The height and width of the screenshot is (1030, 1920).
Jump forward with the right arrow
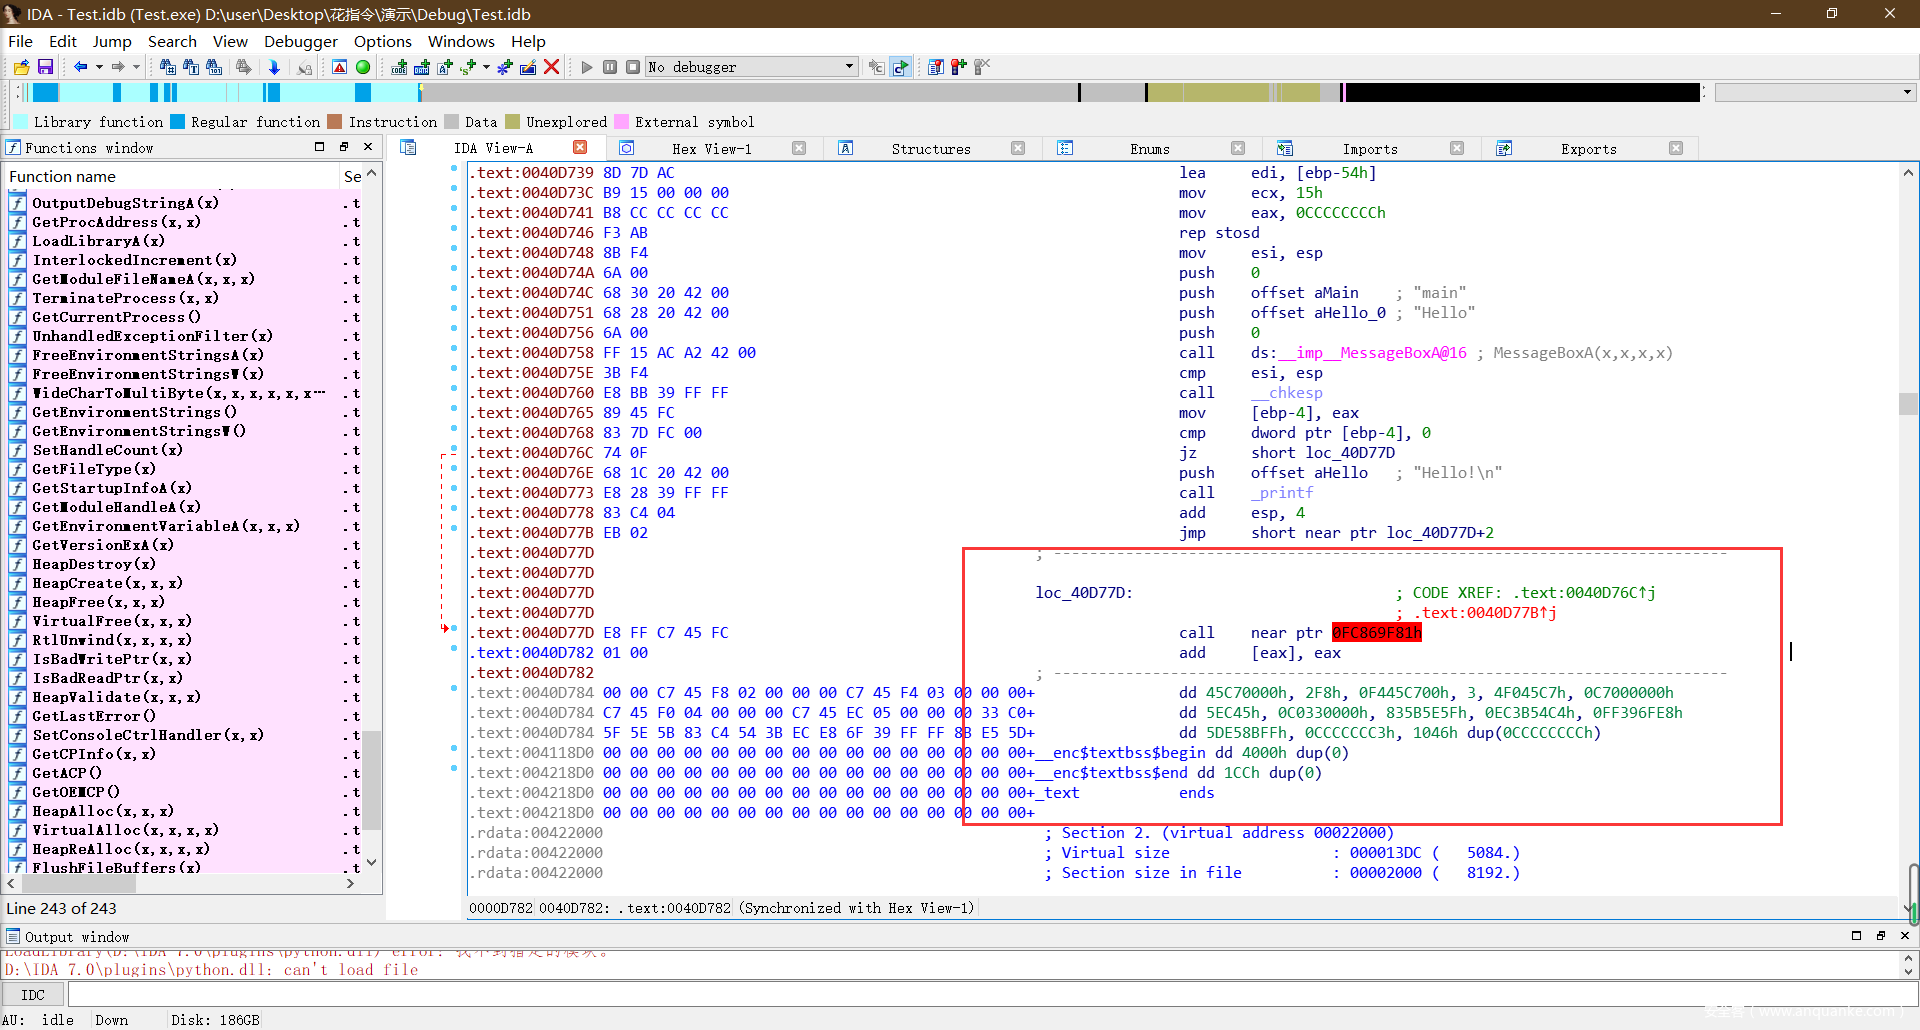117,67
